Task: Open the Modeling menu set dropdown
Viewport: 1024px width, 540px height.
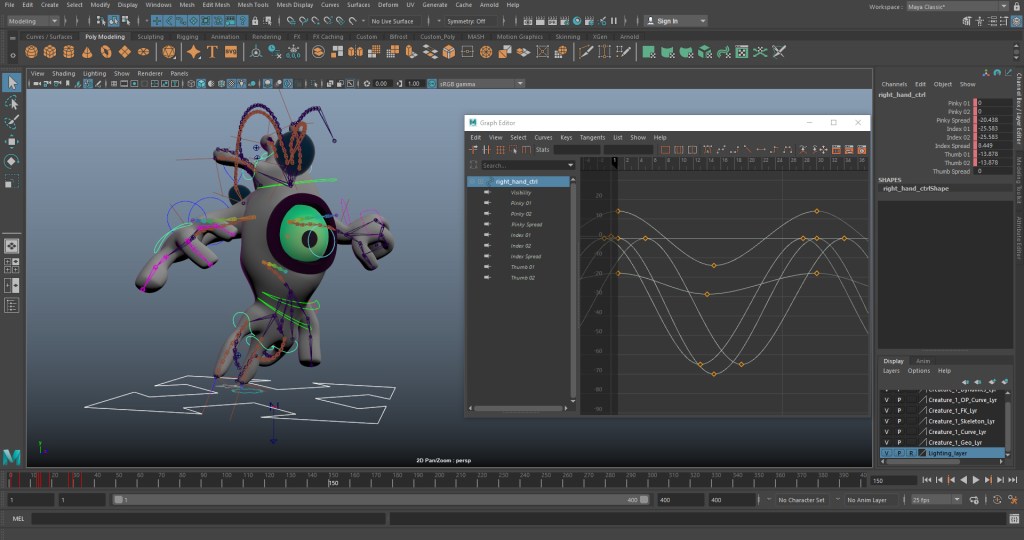Action: [x=32, y=21]
